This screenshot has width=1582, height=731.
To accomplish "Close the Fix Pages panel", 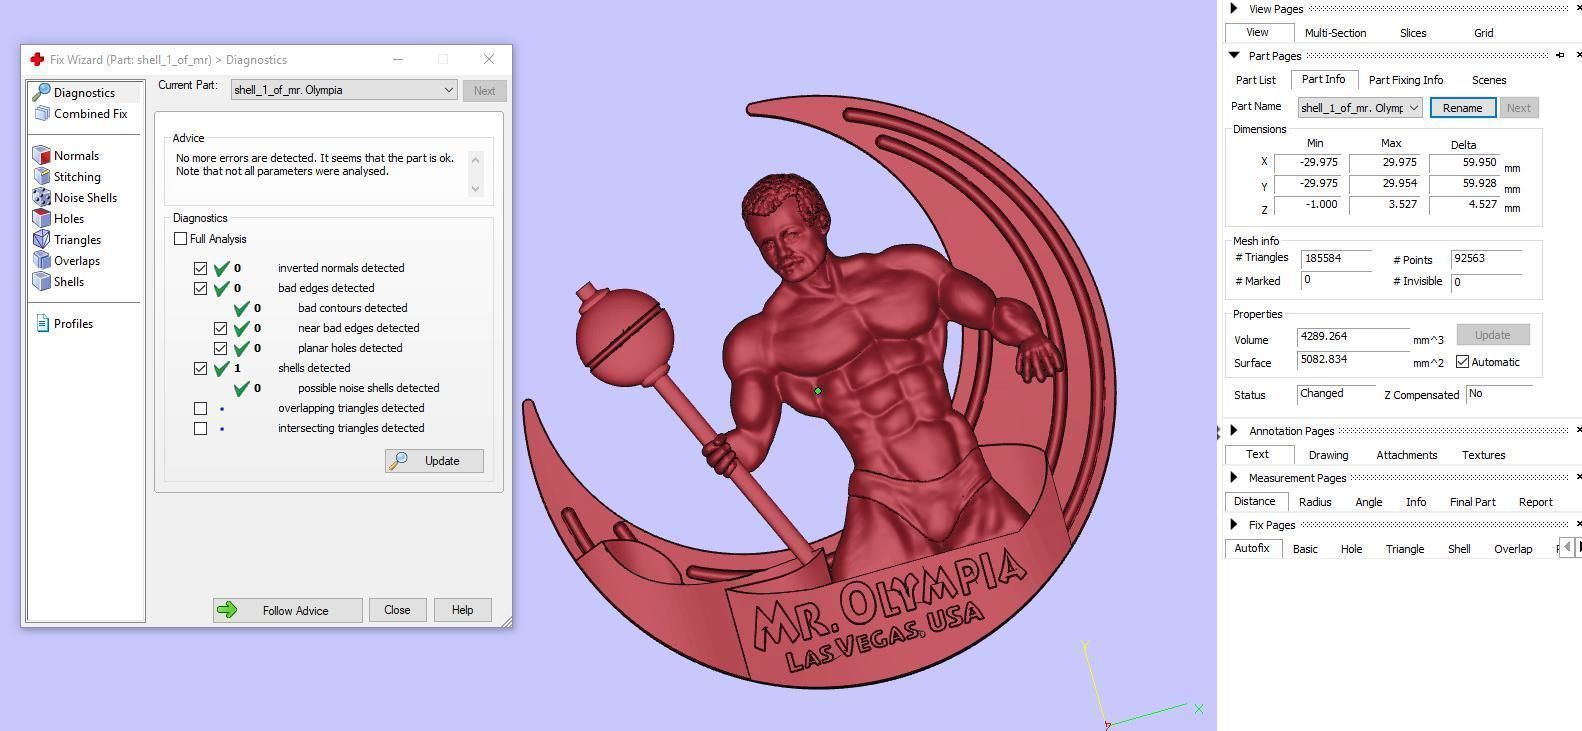I will tap(1578, 524).
